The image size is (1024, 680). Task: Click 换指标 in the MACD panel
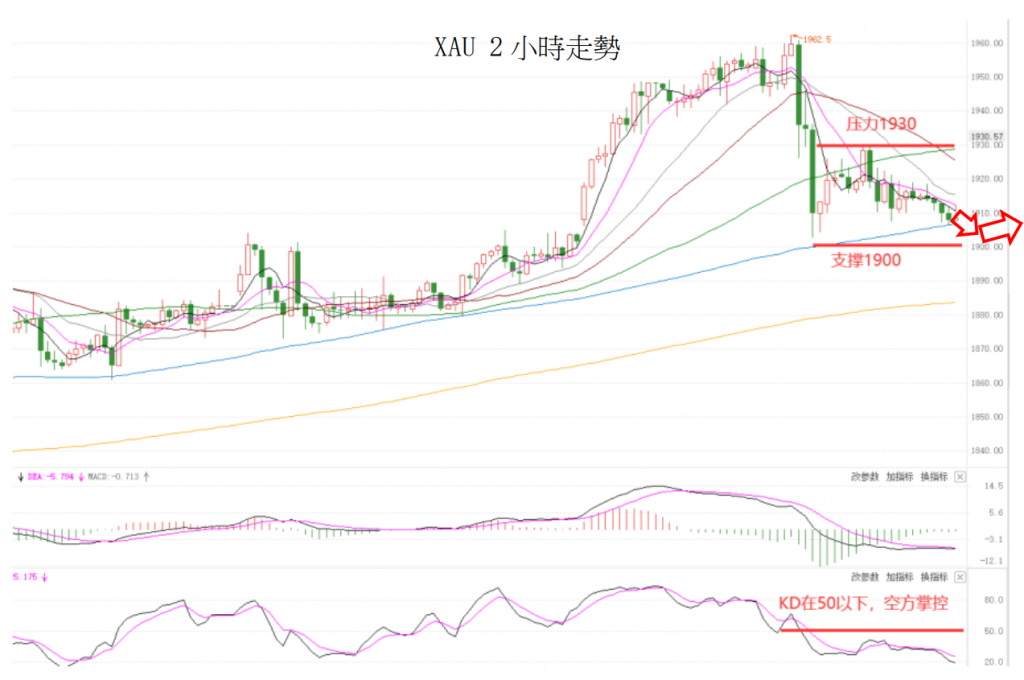click(934, 477)
